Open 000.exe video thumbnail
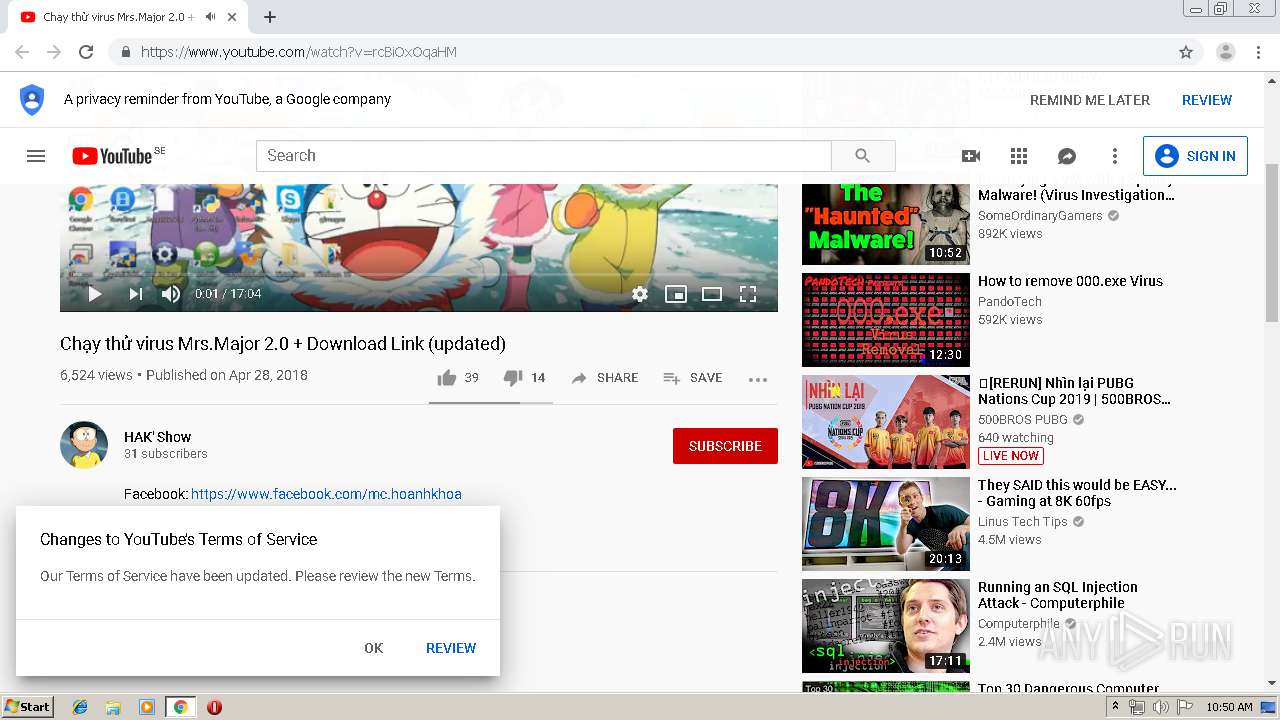The height and width of the screenshot is (720, 1280). pos(886,320)
